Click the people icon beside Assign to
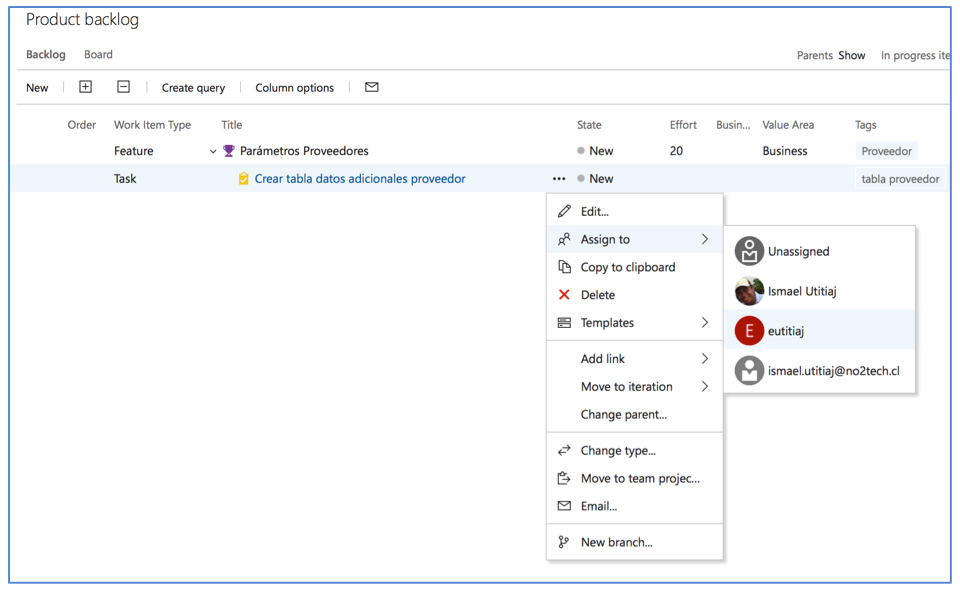The width and height of the screenshot is (960, 590). click(564, 239)
